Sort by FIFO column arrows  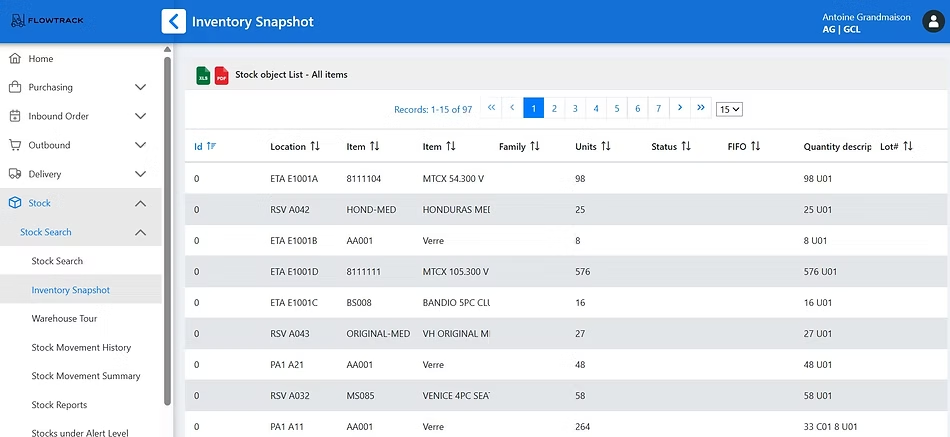click(x=756, y=146)
